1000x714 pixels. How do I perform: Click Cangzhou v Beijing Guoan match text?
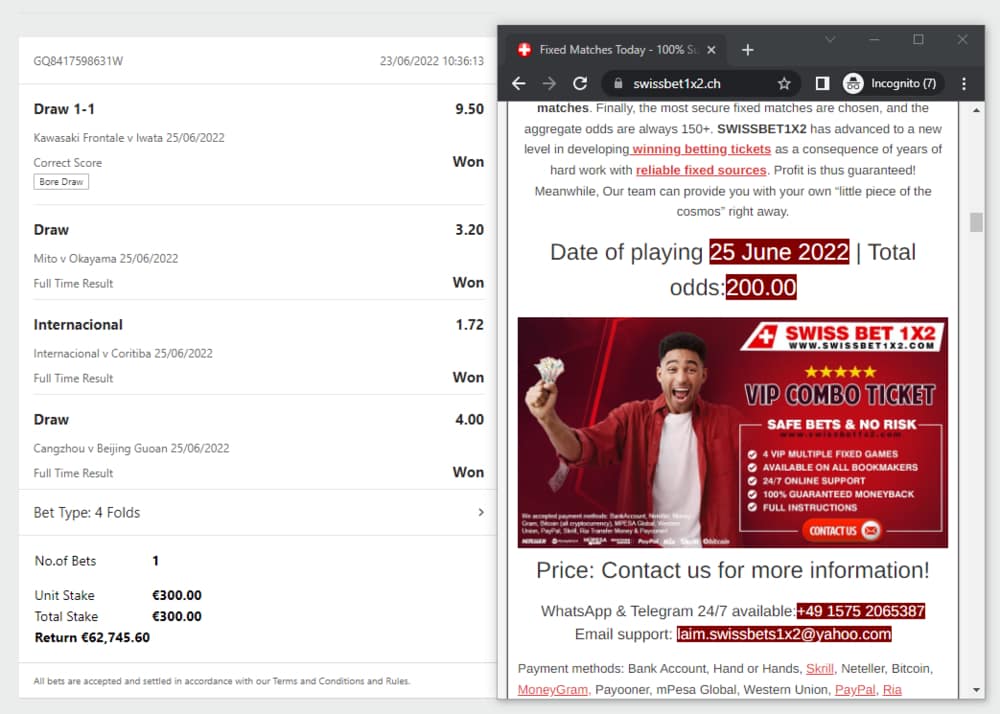(x=131, y=448)
